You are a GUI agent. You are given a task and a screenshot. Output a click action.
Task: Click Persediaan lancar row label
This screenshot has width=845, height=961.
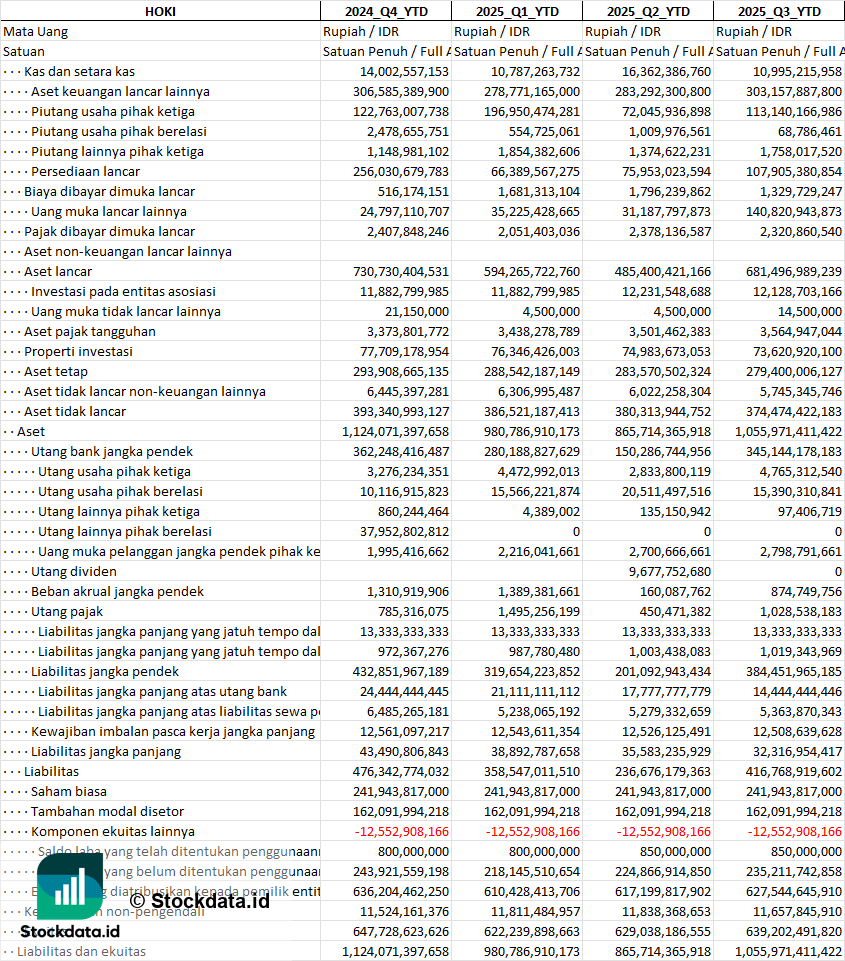coord(85,172)
